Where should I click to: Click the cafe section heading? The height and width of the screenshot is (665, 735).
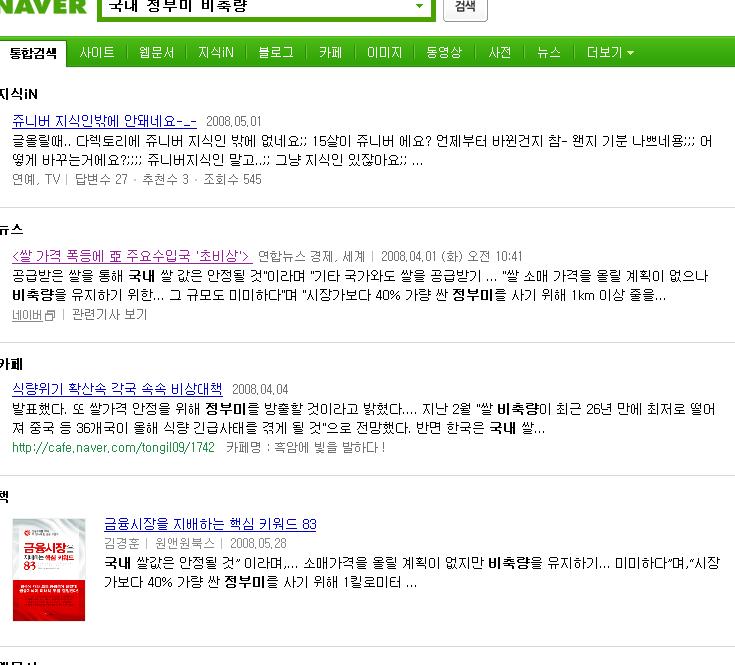[x=11, y=364]
